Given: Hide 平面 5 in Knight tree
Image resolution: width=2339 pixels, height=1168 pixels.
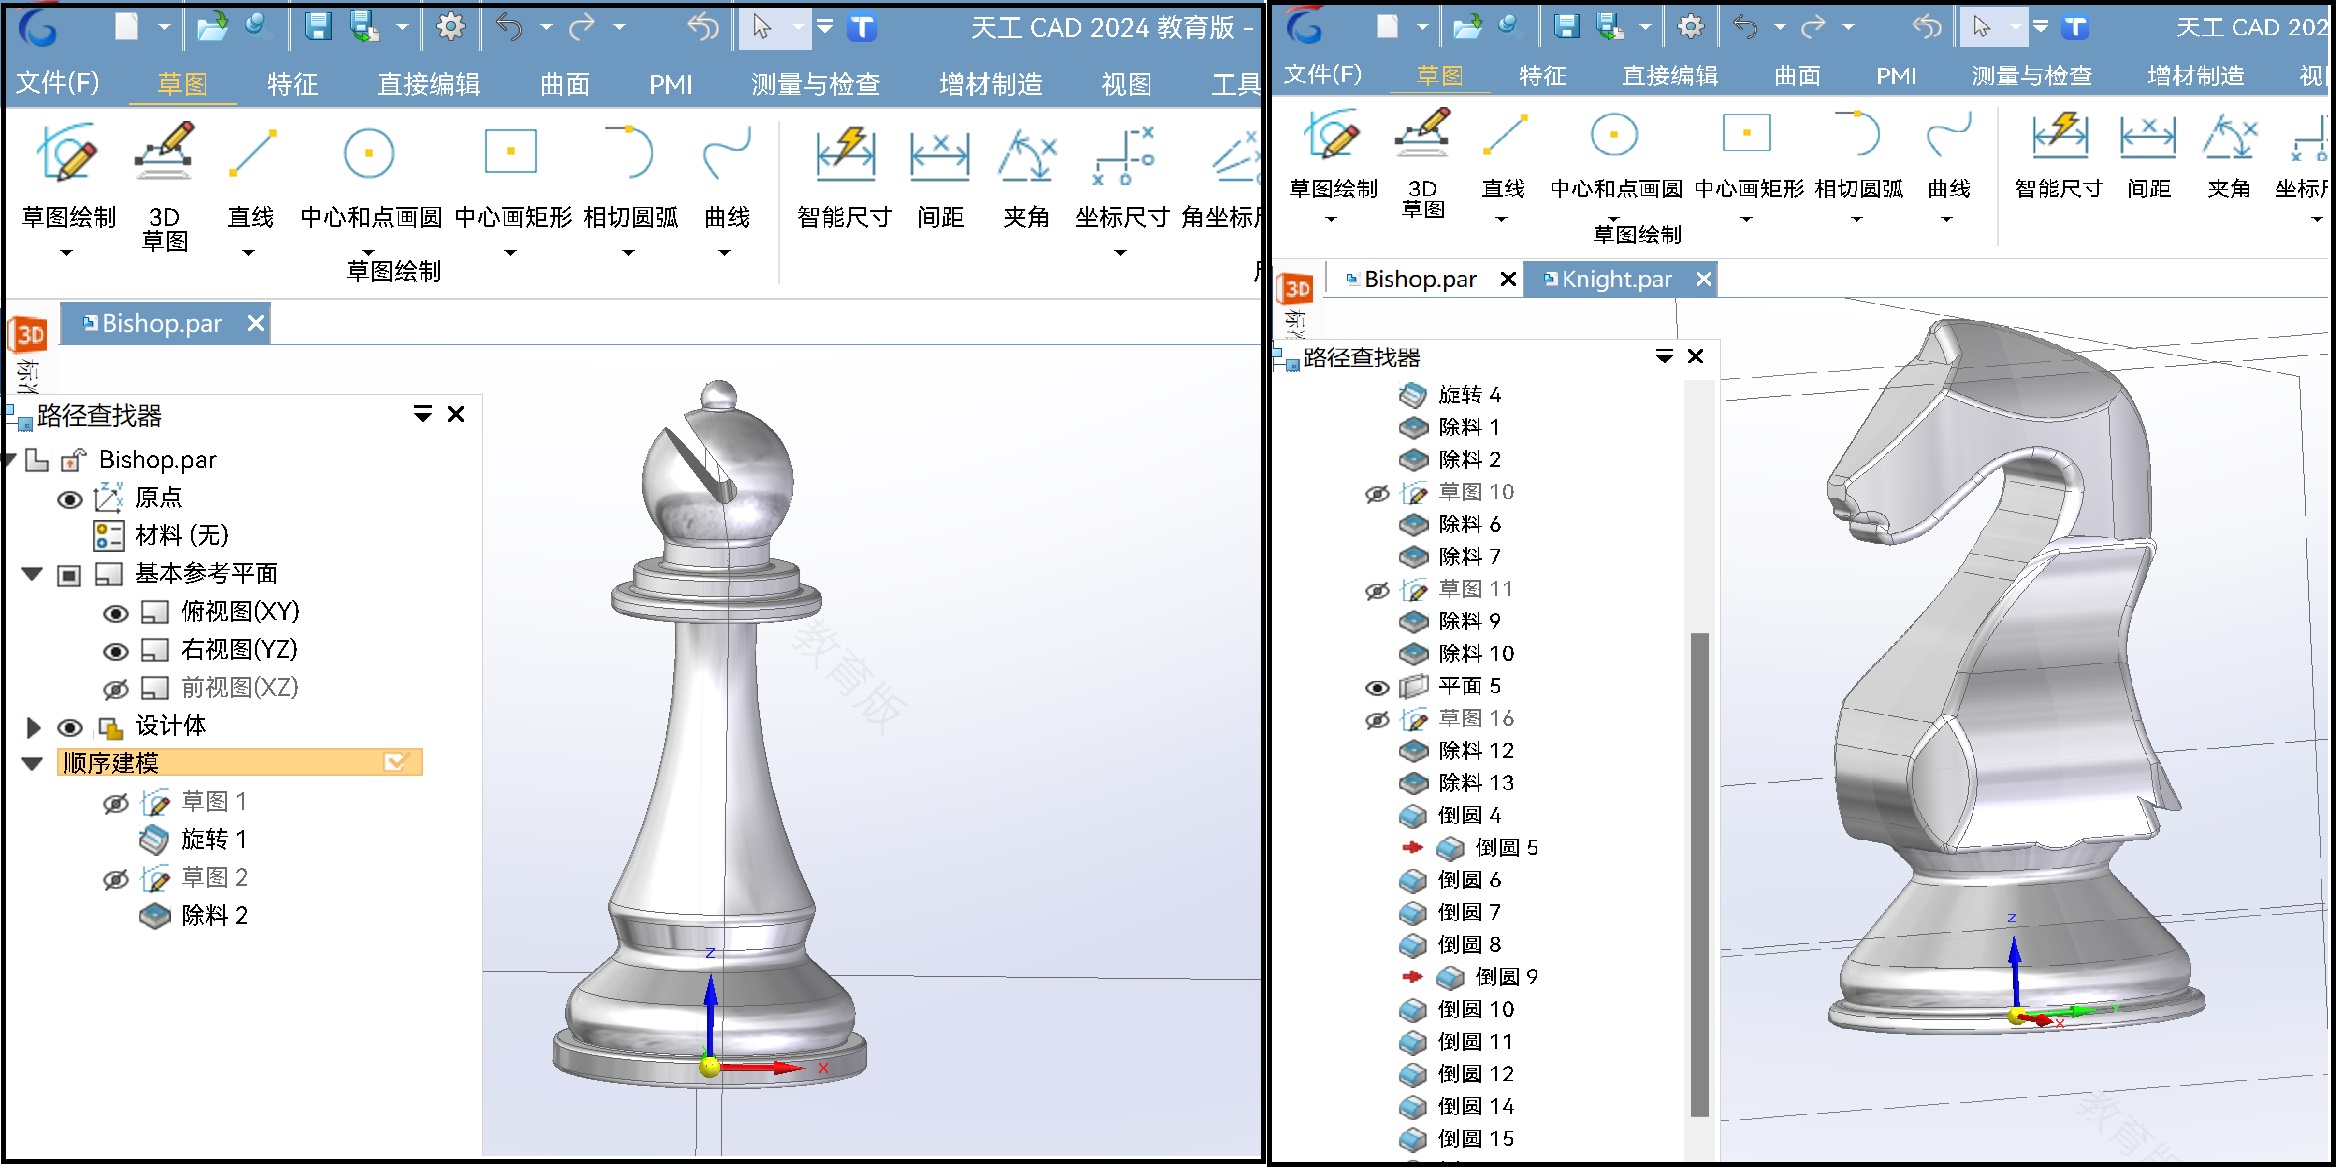Looking at the screenshot, I should point(1377,687).
